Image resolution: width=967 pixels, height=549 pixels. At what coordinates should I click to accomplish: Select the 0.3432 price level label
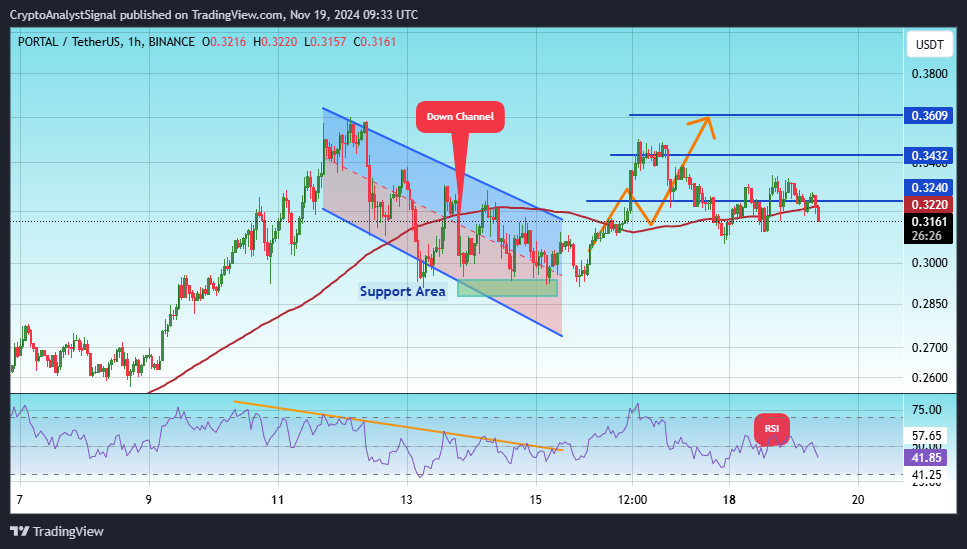[x=929, y=155]
